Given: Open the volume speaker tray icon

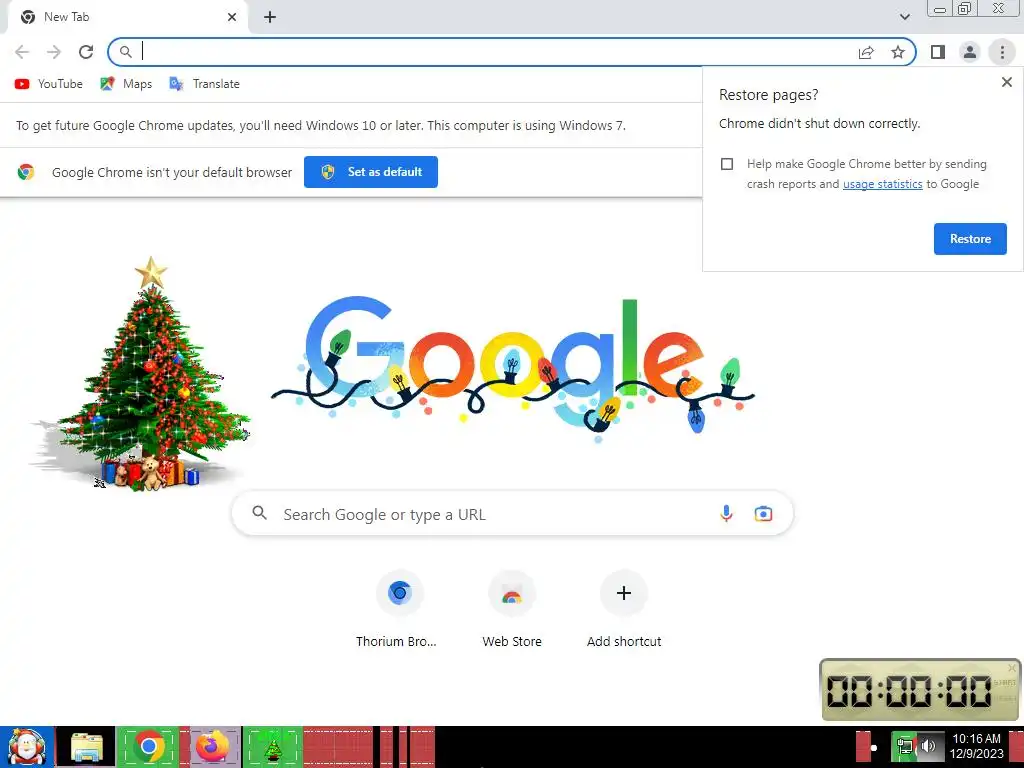Looking at the screenshot, I should [x=928, y=747].
